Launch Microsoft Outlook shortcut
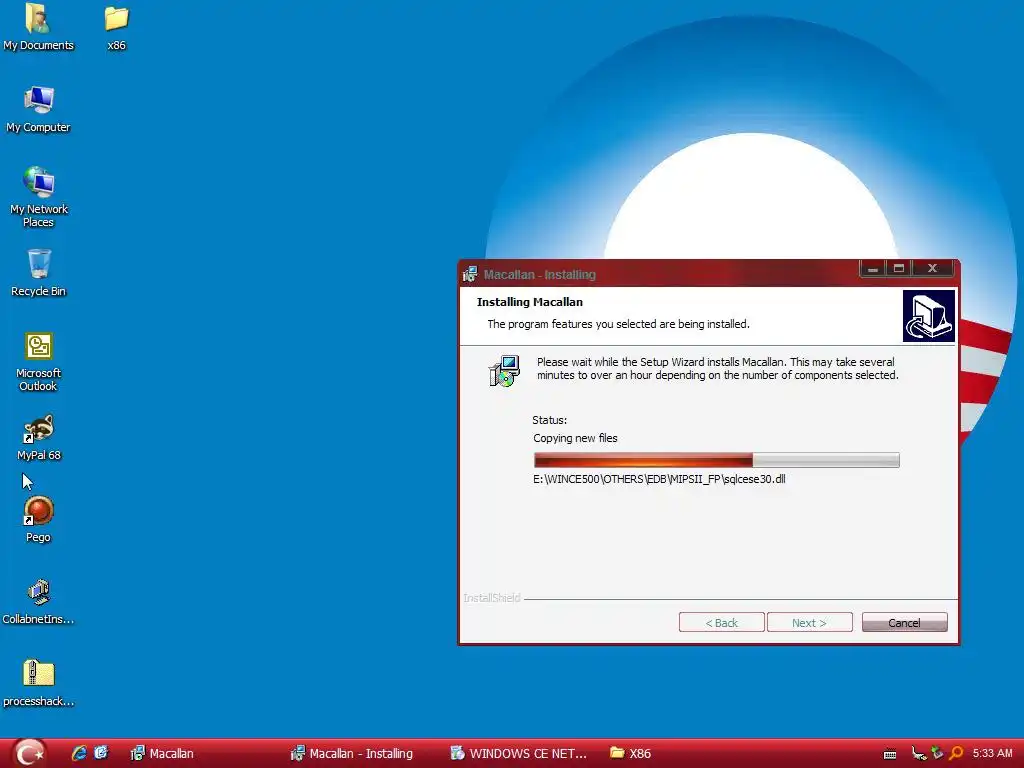Image resolution: width=1024 pixels, height=768 pixels. click(39, 361)
